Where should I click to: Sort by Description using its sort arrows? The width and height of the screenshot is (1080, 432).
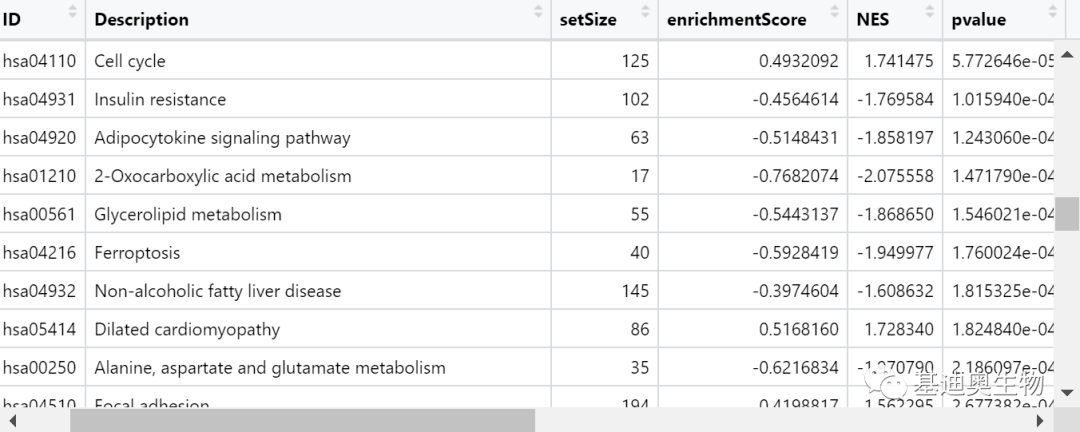pyautogui.click(x=538, y=12)
